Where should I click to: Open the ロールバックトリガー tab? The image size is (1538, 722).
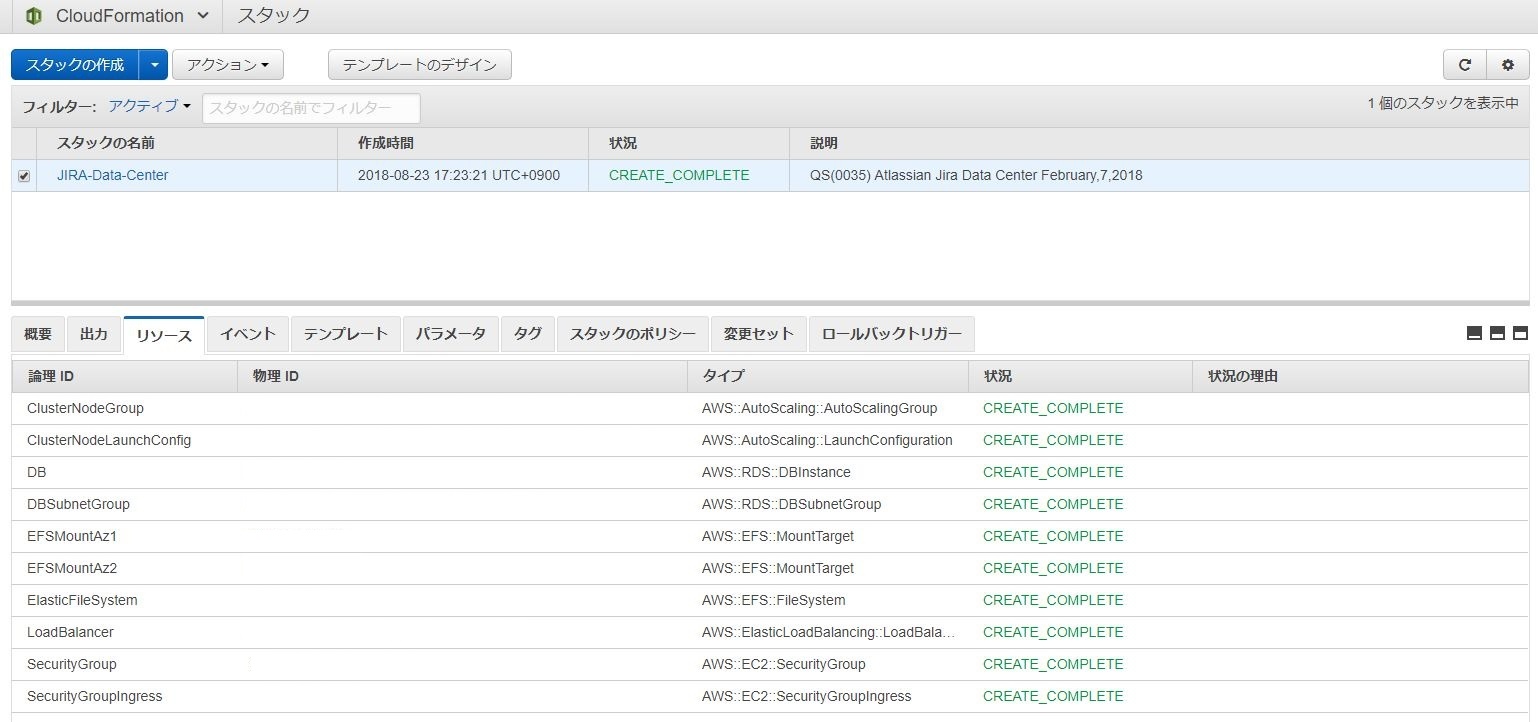[892, 334]
